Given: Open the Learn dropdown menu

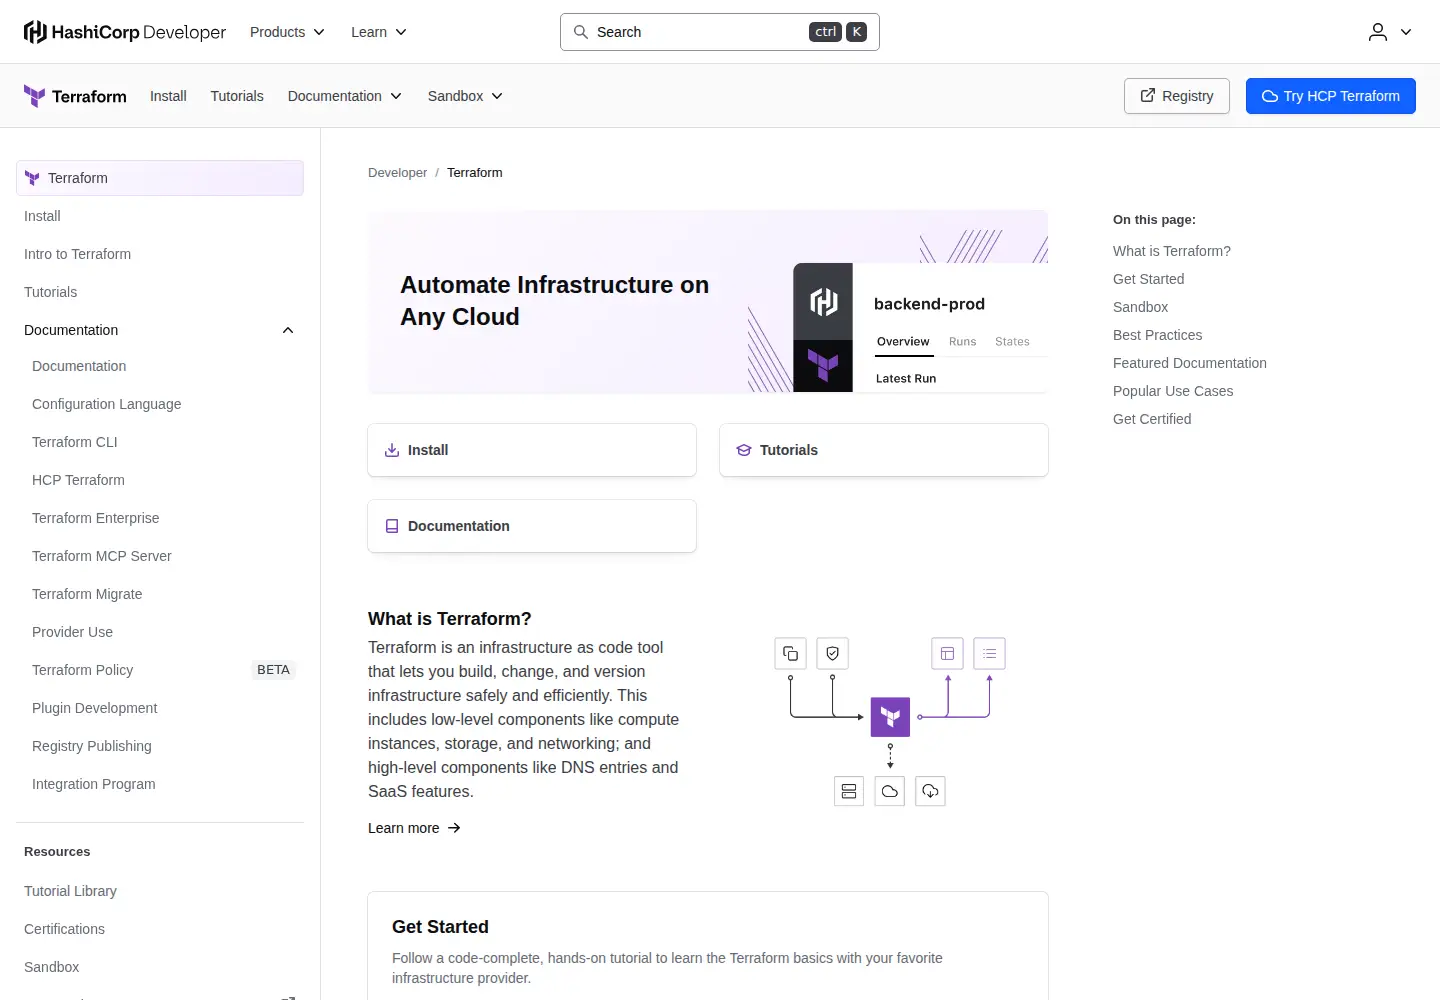Looking at the screenshot, I should [379, 32].
